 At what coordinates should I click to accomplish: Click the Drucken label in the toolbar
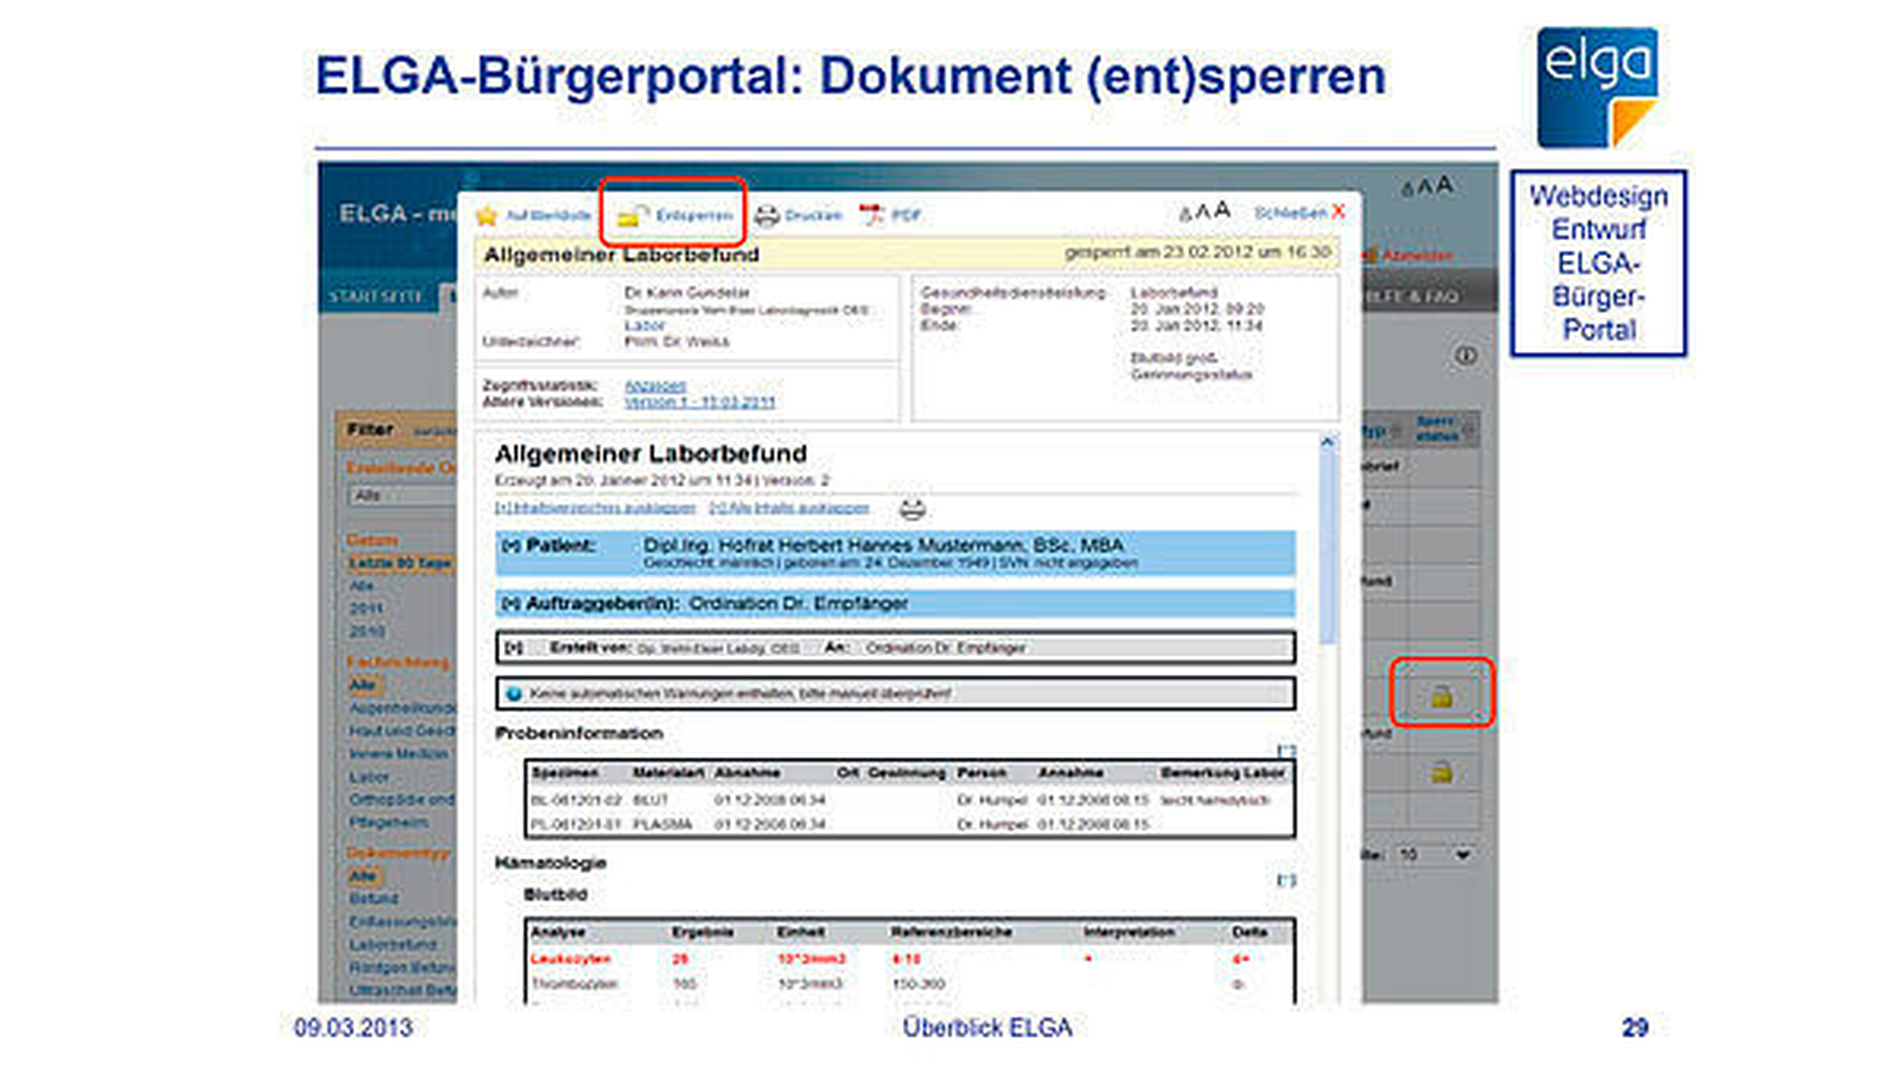tap(813, 215)
